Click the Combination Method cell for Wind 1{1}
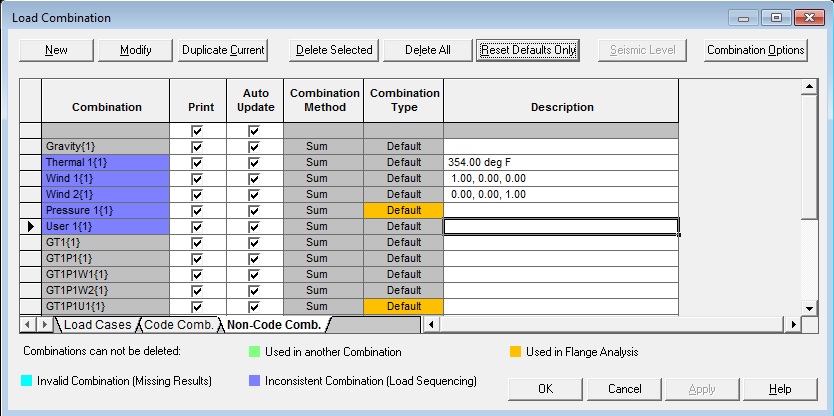834x416 pixels. click(x=324, y=178)
